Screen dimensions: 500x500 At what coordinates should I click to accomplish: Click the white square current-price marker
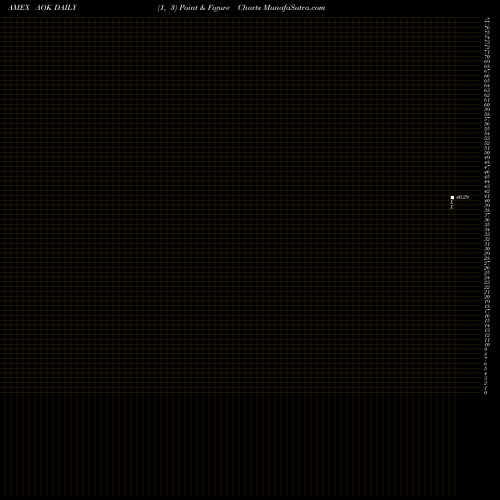coord(452,197)
